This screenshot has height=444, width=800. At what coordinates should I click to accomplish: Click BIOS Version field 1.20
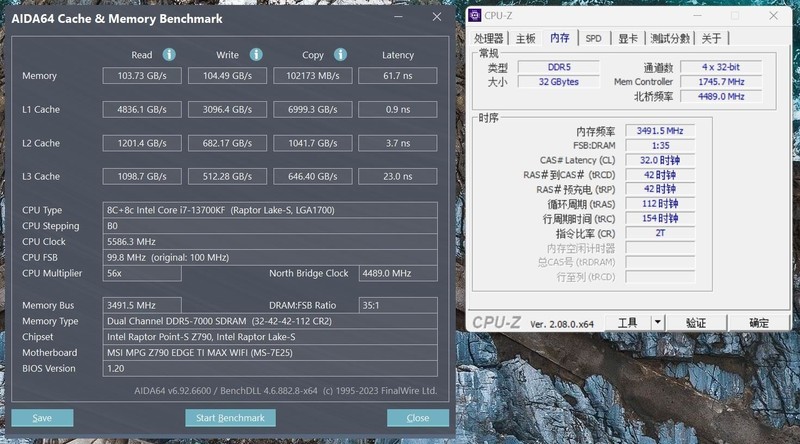tap(270, 368)
